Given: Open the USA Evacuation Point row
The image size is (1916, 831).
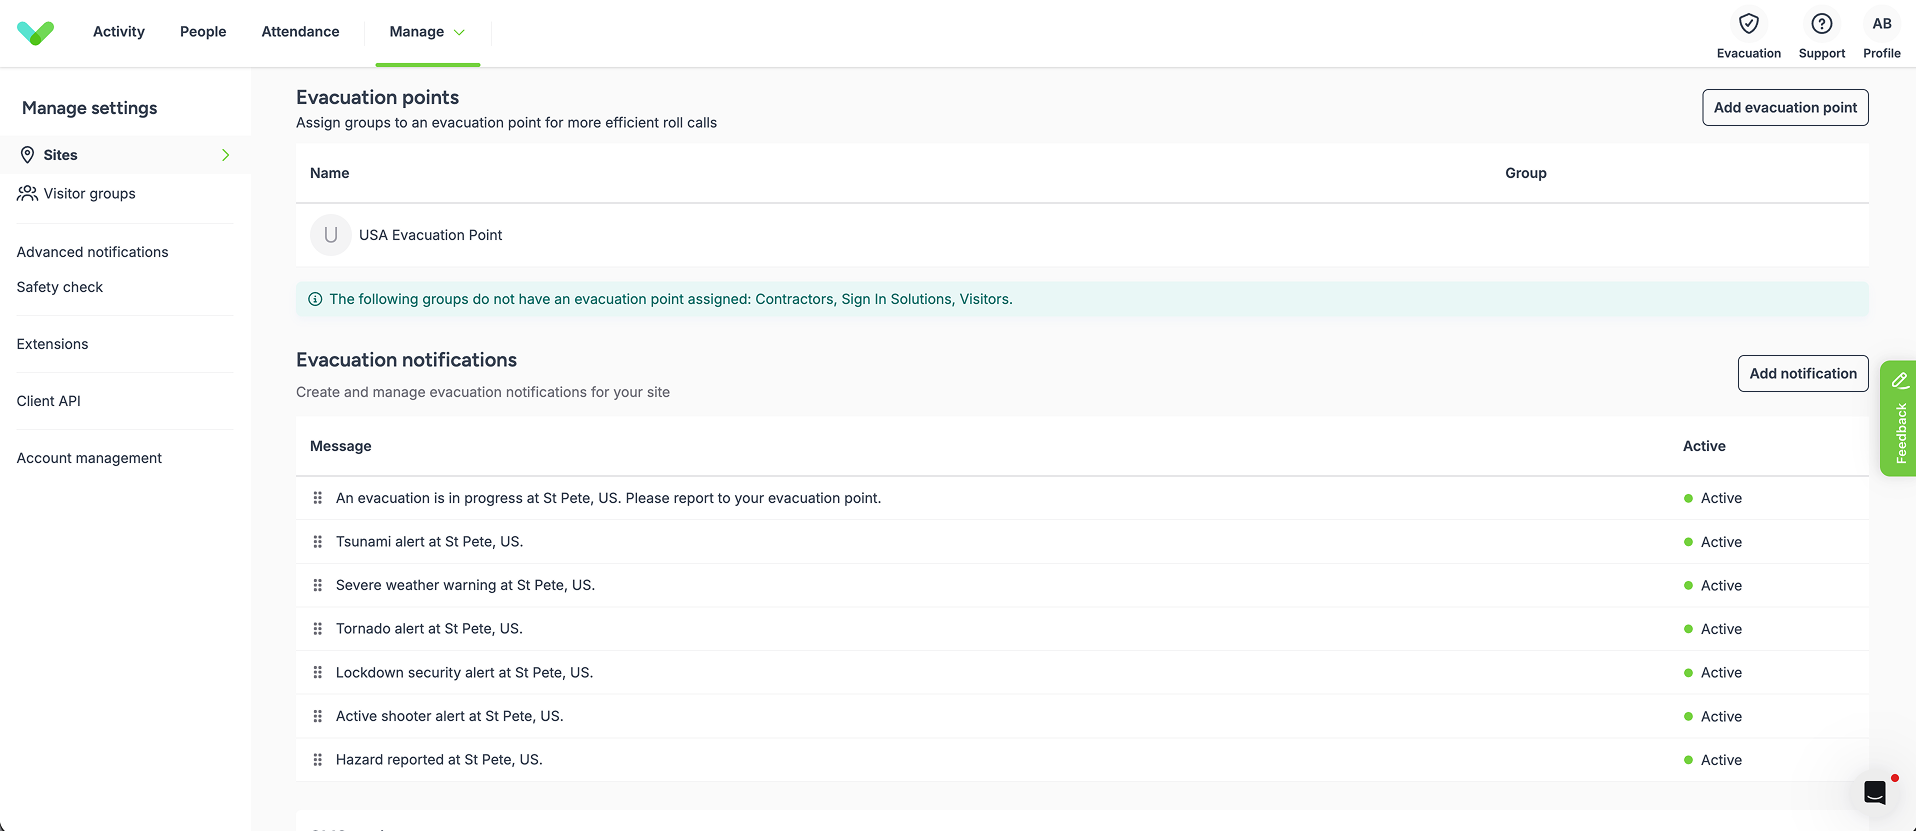Looking at the screenshot, I should click(x=1082, y=235).
